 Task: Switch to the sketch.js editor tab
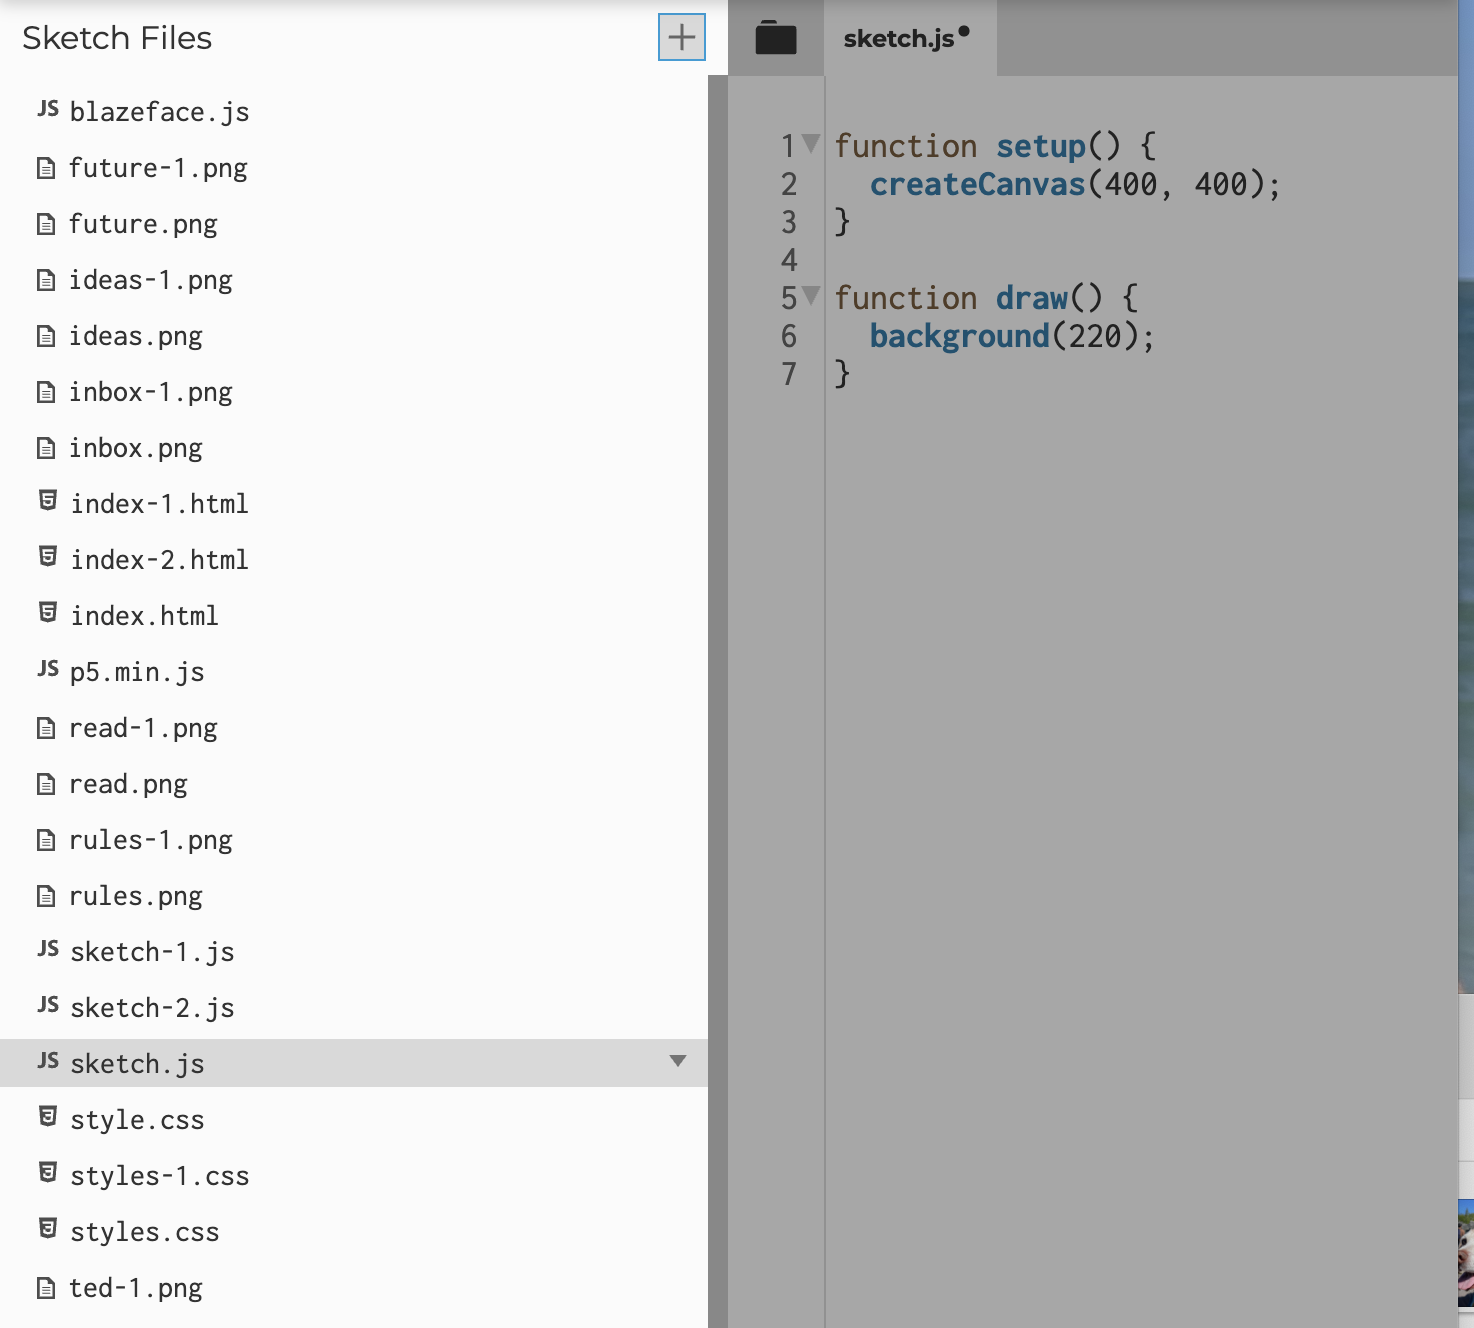903,39
